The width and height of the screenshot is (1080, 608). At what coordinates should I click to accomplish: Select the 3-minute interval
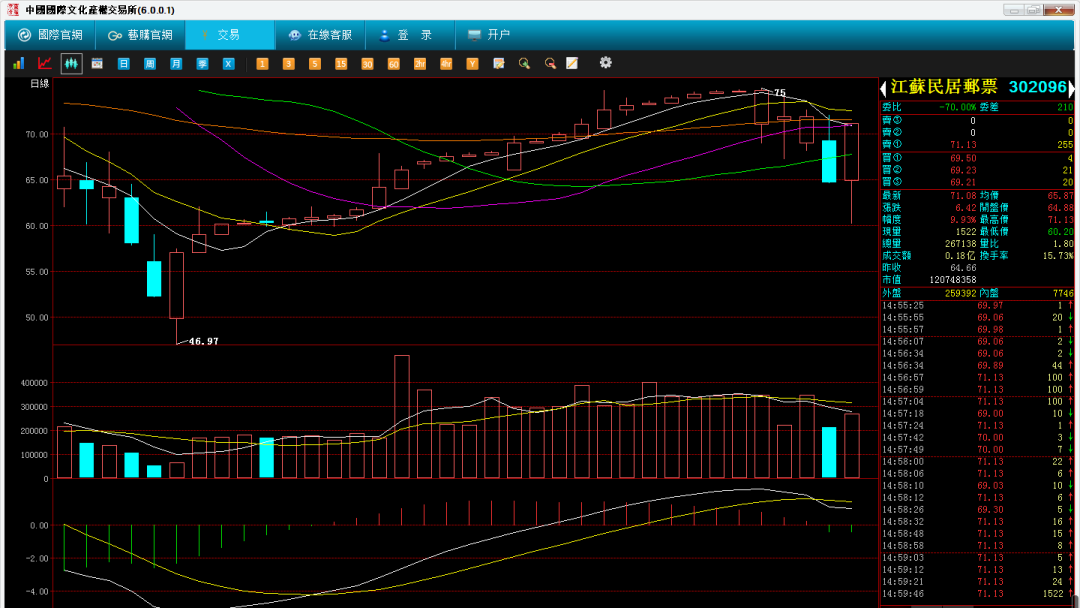(288, 63)
